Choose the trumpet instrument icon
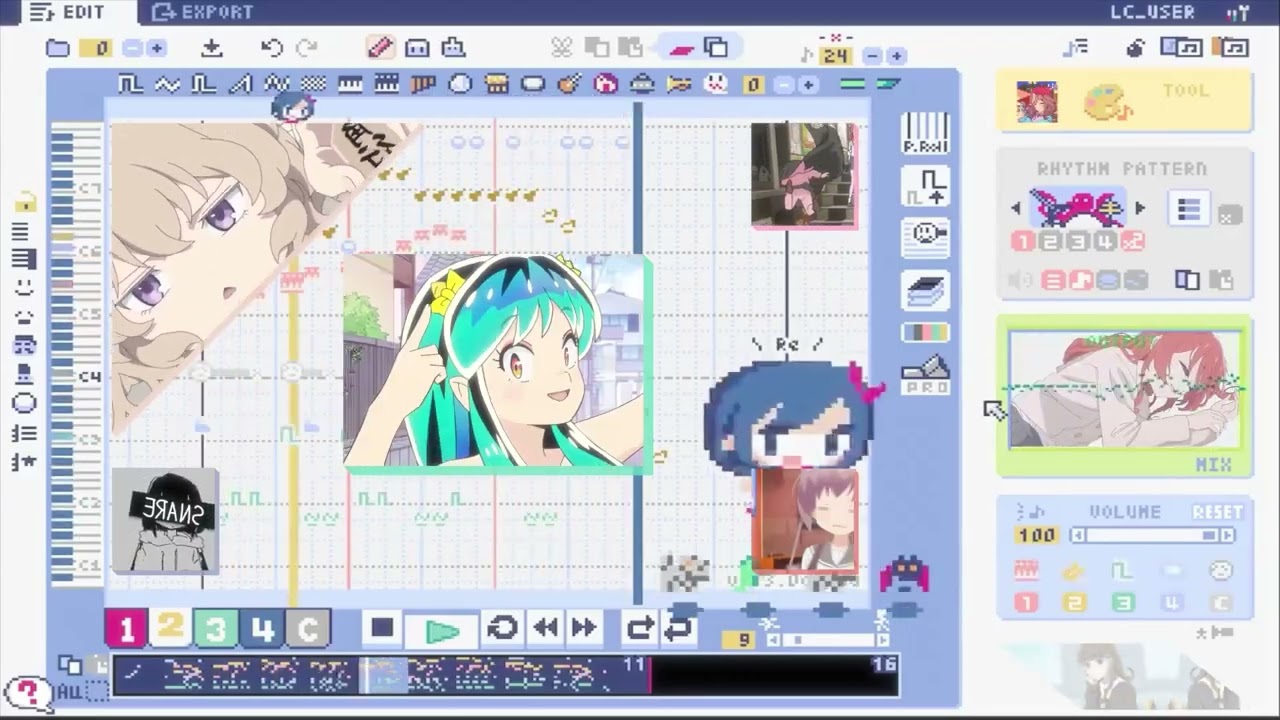The image size is (1280, 720). point(679,84)
